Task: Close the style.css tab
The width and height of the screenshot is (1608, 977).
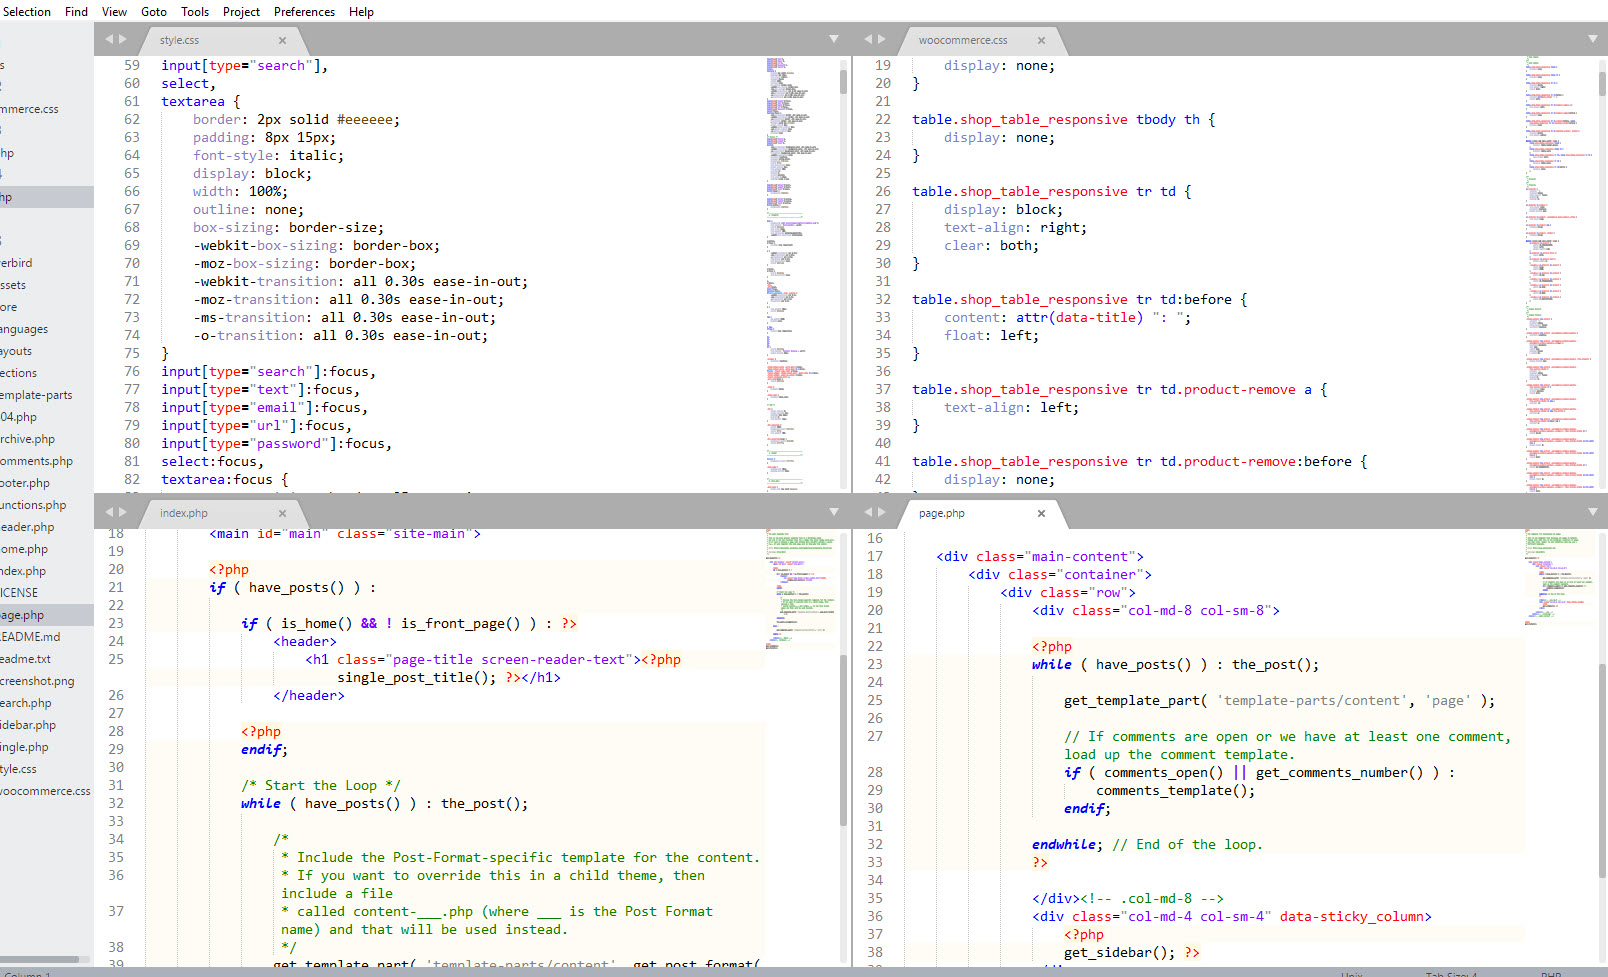Action: tap(283, 40)
